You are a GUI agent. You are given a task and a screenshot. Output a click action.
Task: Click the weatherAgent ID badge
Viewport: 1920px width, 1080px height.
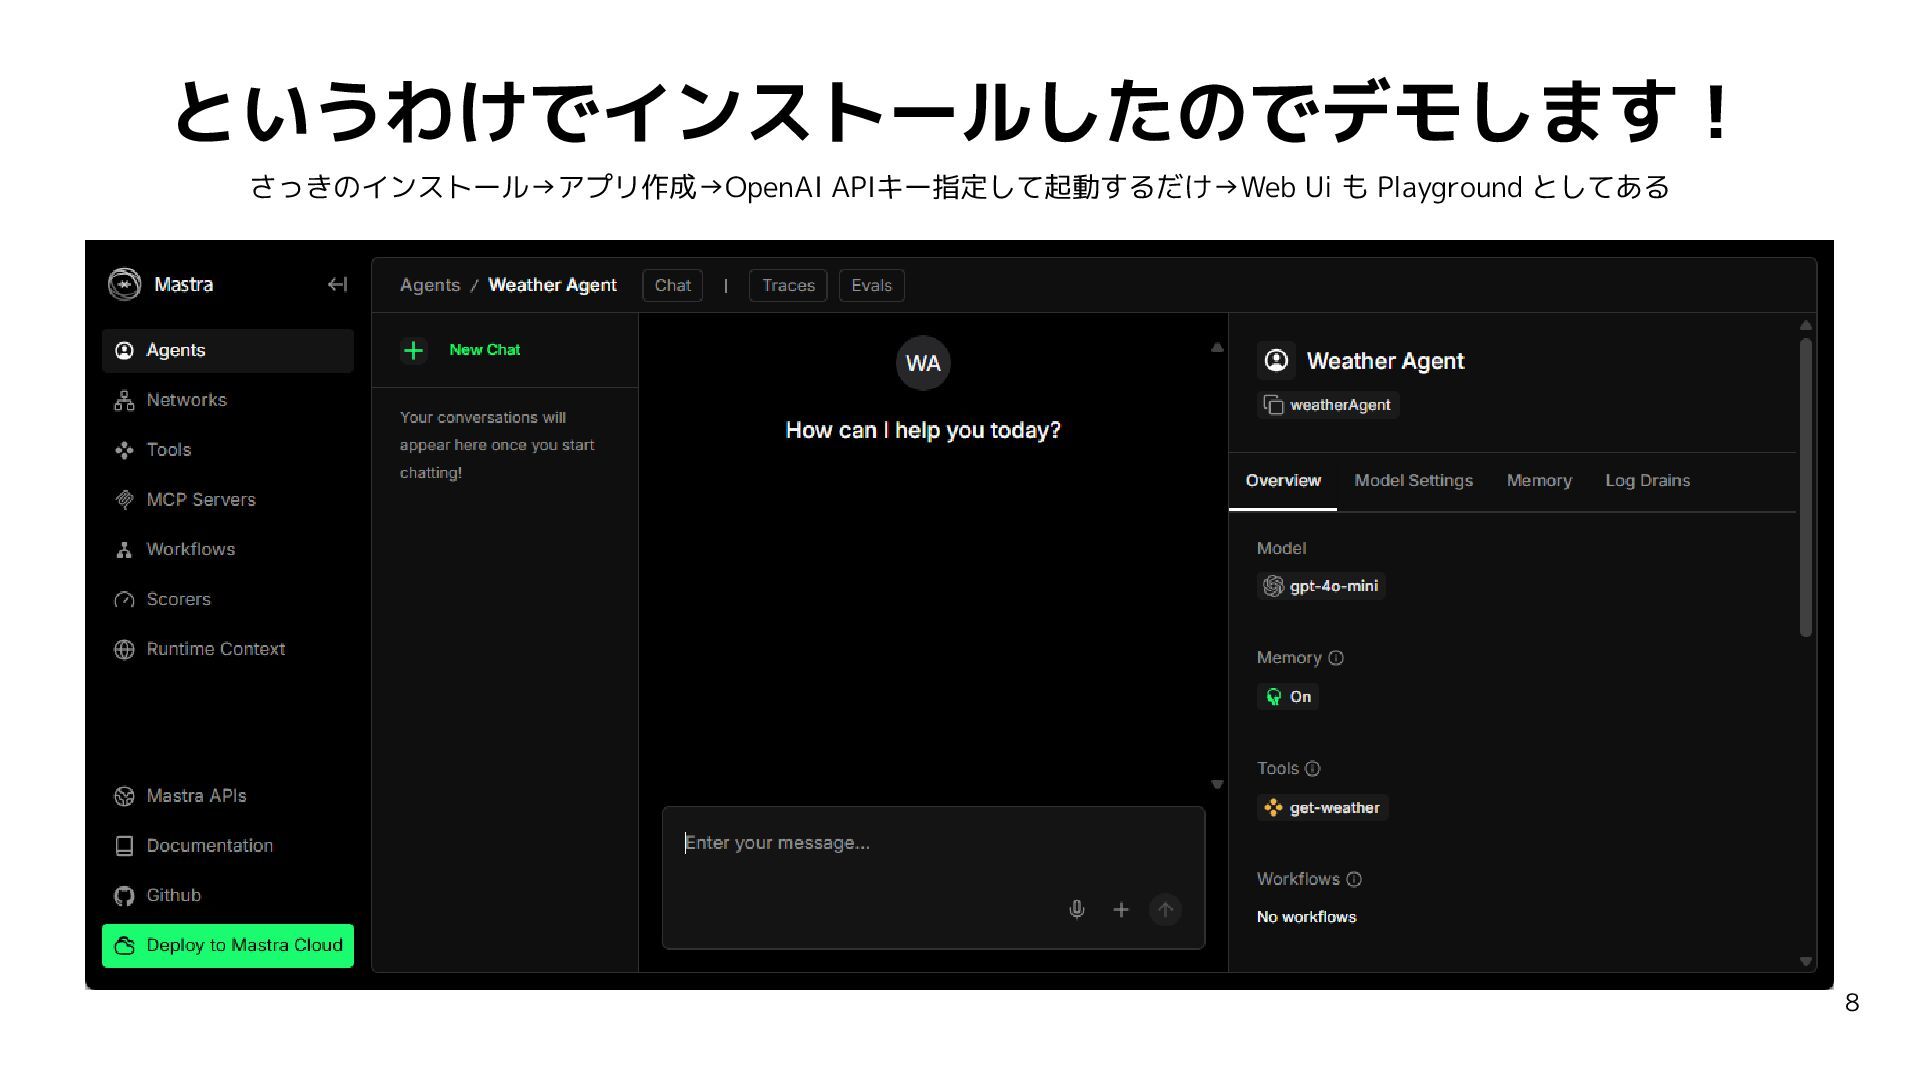(x=1328, y=405)
